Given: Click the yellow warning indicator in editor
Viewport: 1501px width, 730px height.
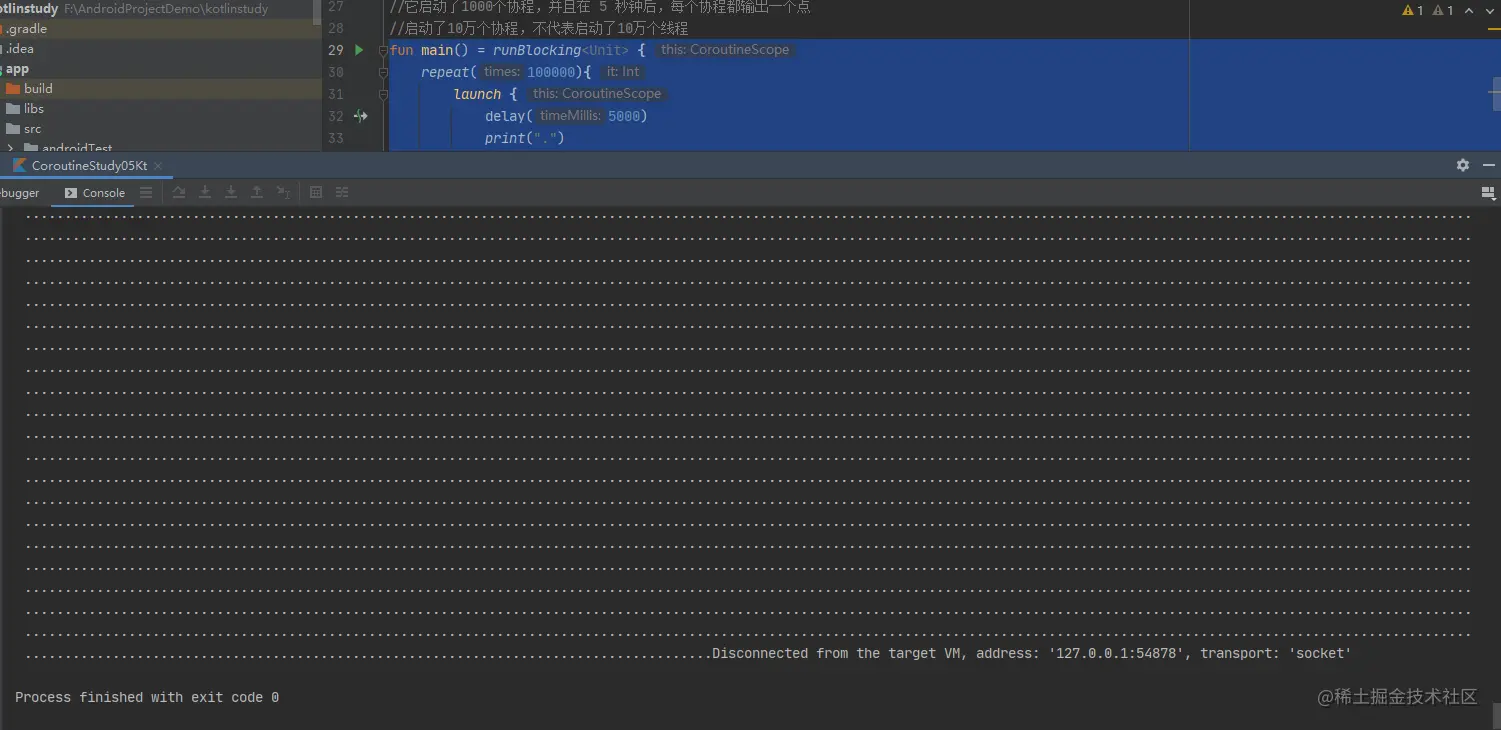Looking at the screenshot, I should [x=1413, y=10].
